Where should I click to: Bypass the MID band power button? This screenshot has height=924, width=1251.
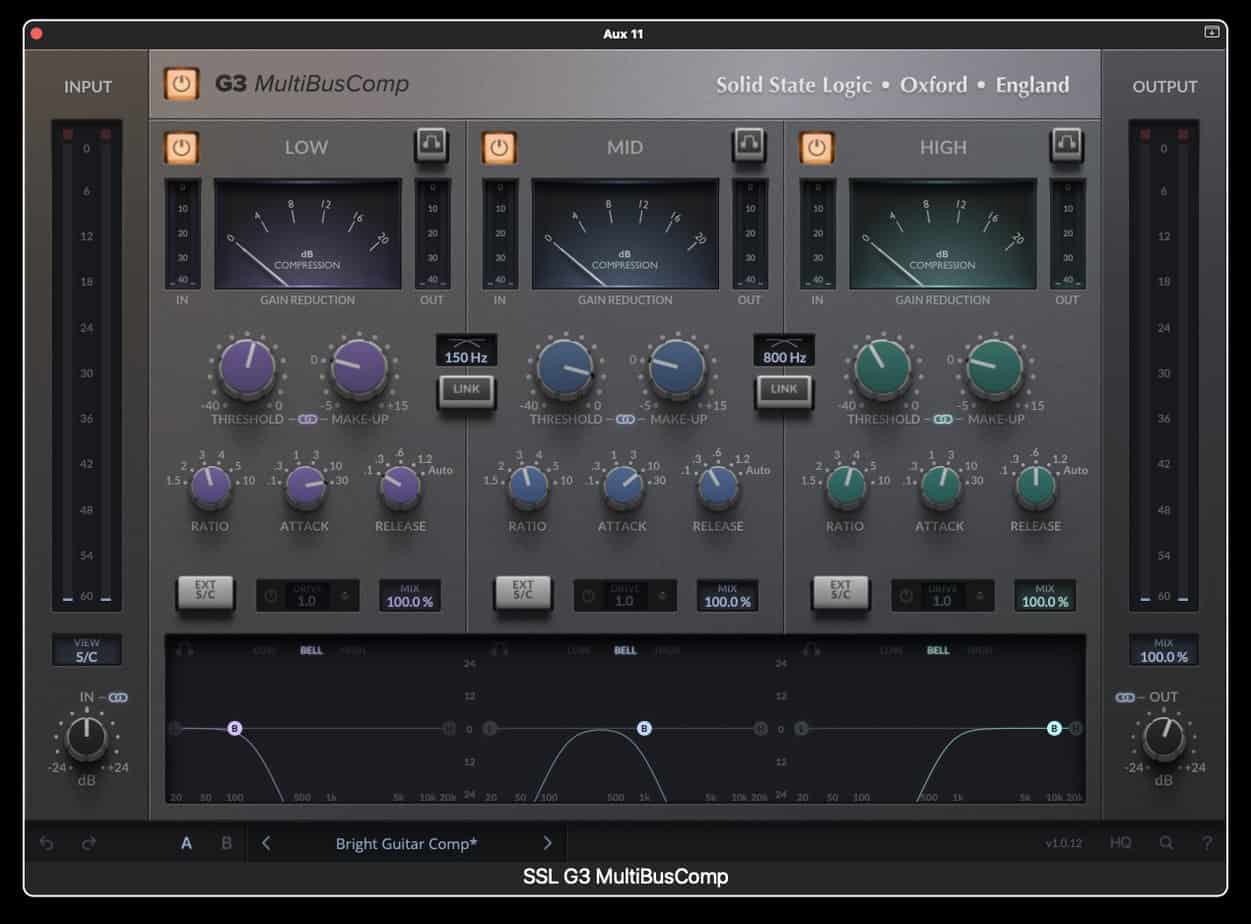(499, 148)
